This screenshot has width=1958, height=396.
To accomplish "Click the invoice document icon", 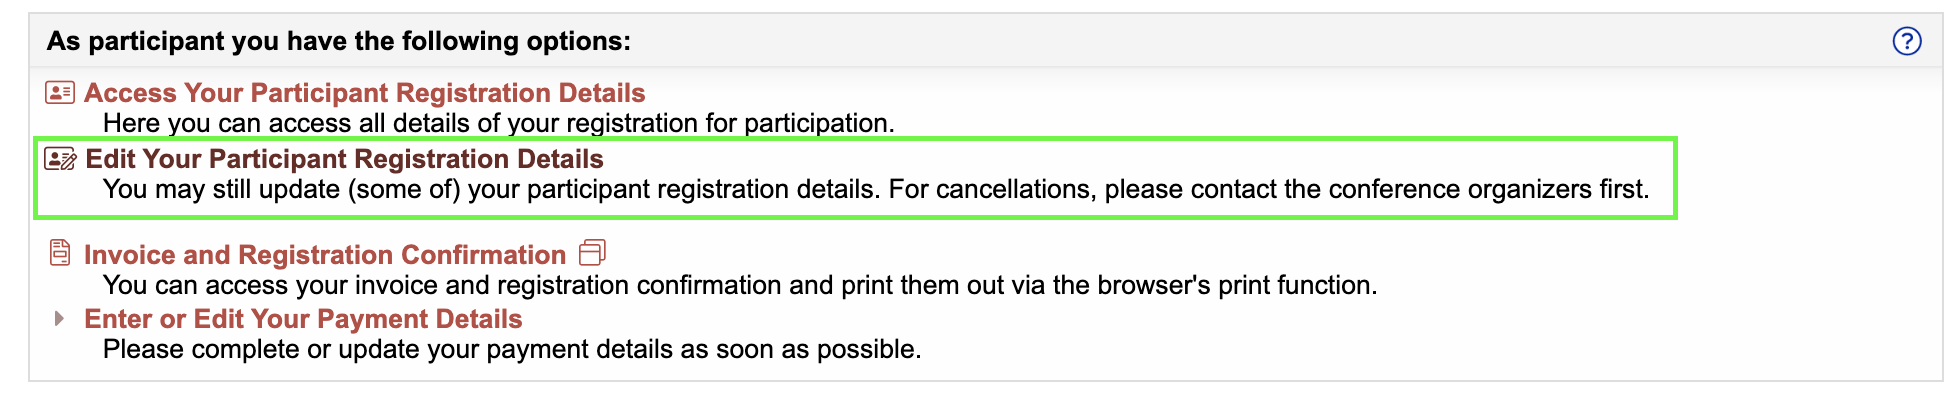I will tap(60, 253).
